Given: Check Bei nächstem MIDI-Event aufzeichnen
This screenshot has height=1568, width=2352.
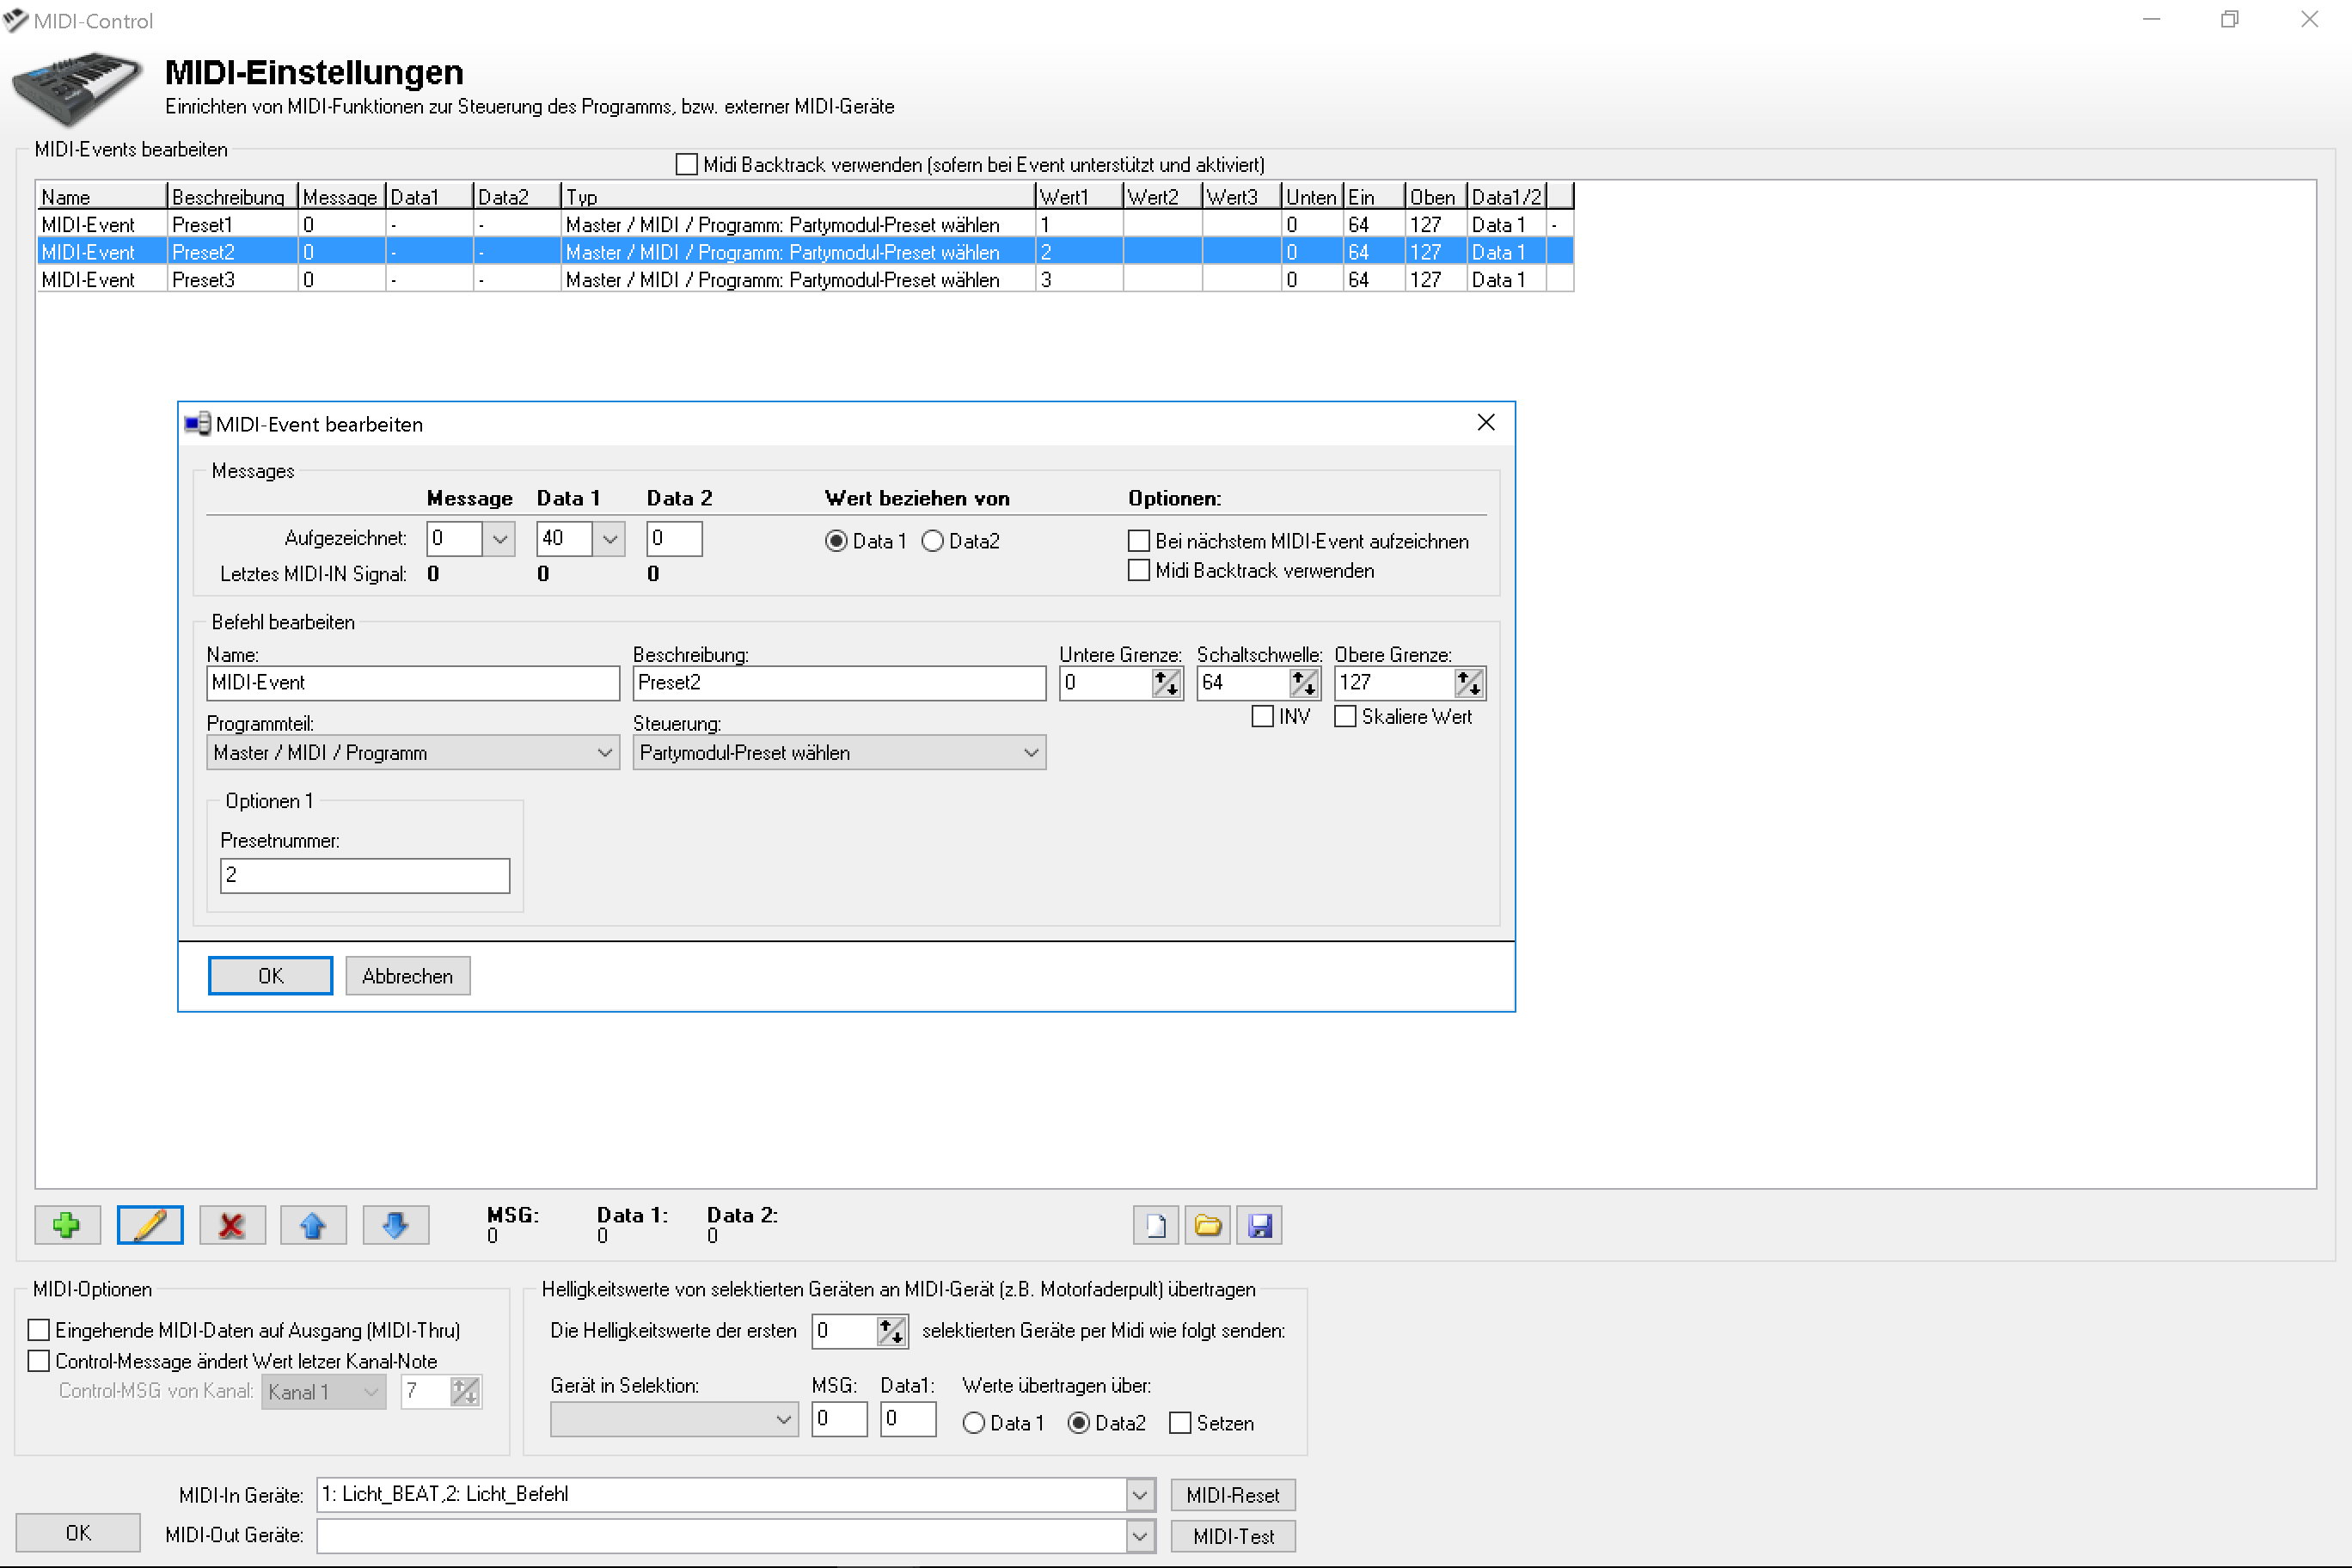Looking at the screenshot, I should pos(1139,540).
